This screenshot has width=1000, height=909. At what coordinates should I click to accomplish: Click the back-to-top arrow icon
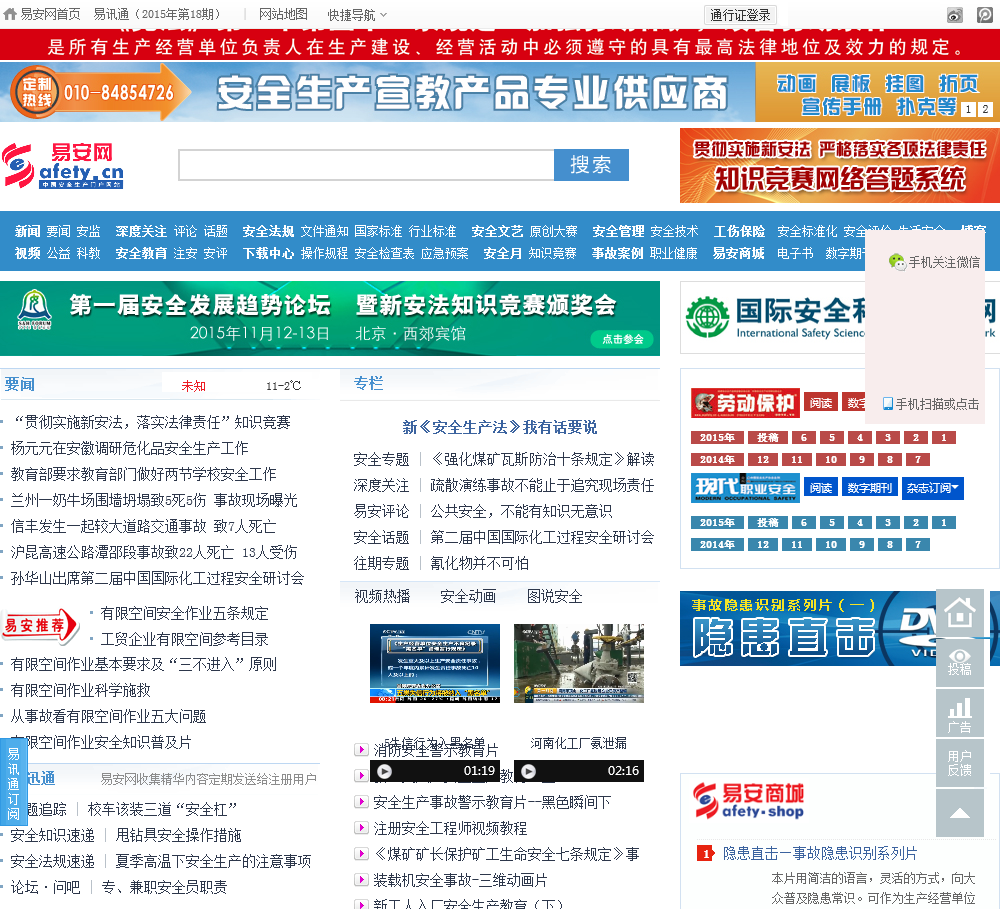[x=959, y=813]
